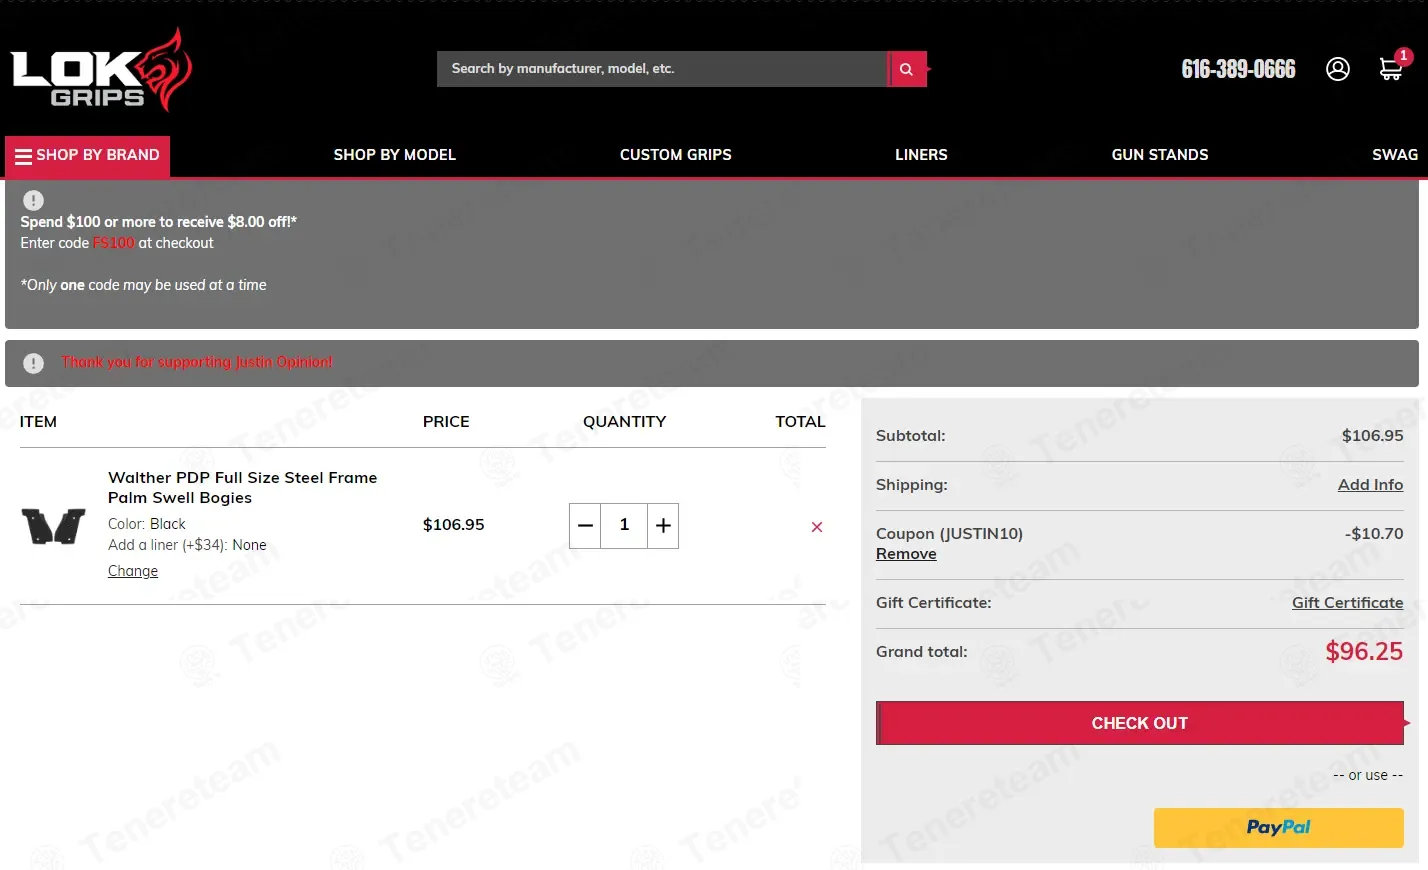Click the 'Coupon (JUSTIN10)' label
The width and height of the screenshot is (1428, 870).
point(949,534)
